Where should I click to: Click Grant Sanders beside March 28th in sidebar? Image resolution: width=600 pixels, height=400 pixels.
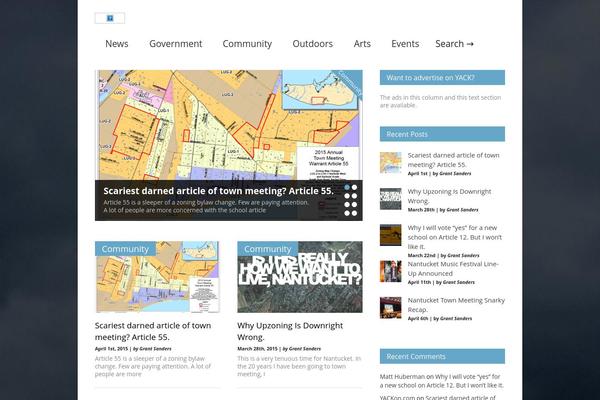462,210
